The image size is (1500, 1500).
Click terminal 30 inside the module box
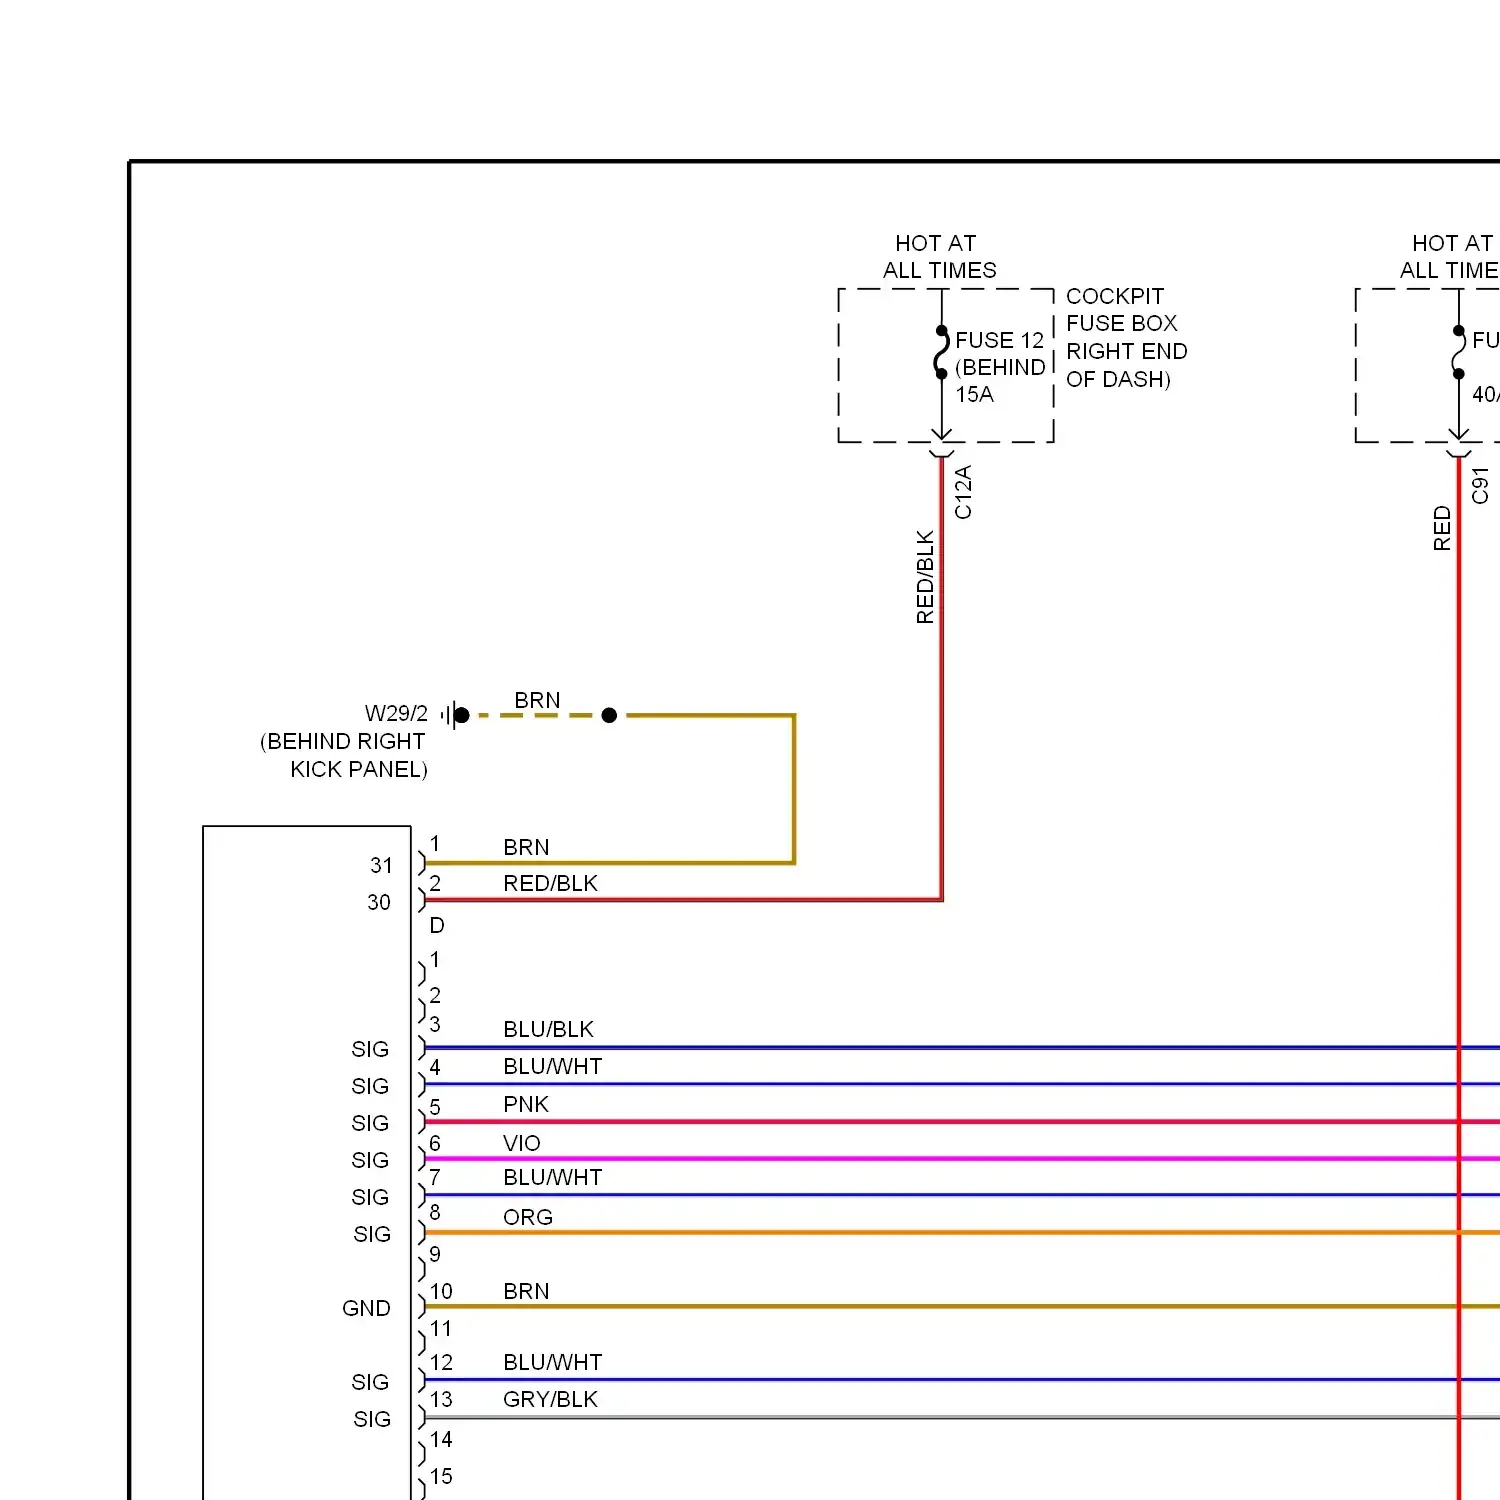(379, 902)
